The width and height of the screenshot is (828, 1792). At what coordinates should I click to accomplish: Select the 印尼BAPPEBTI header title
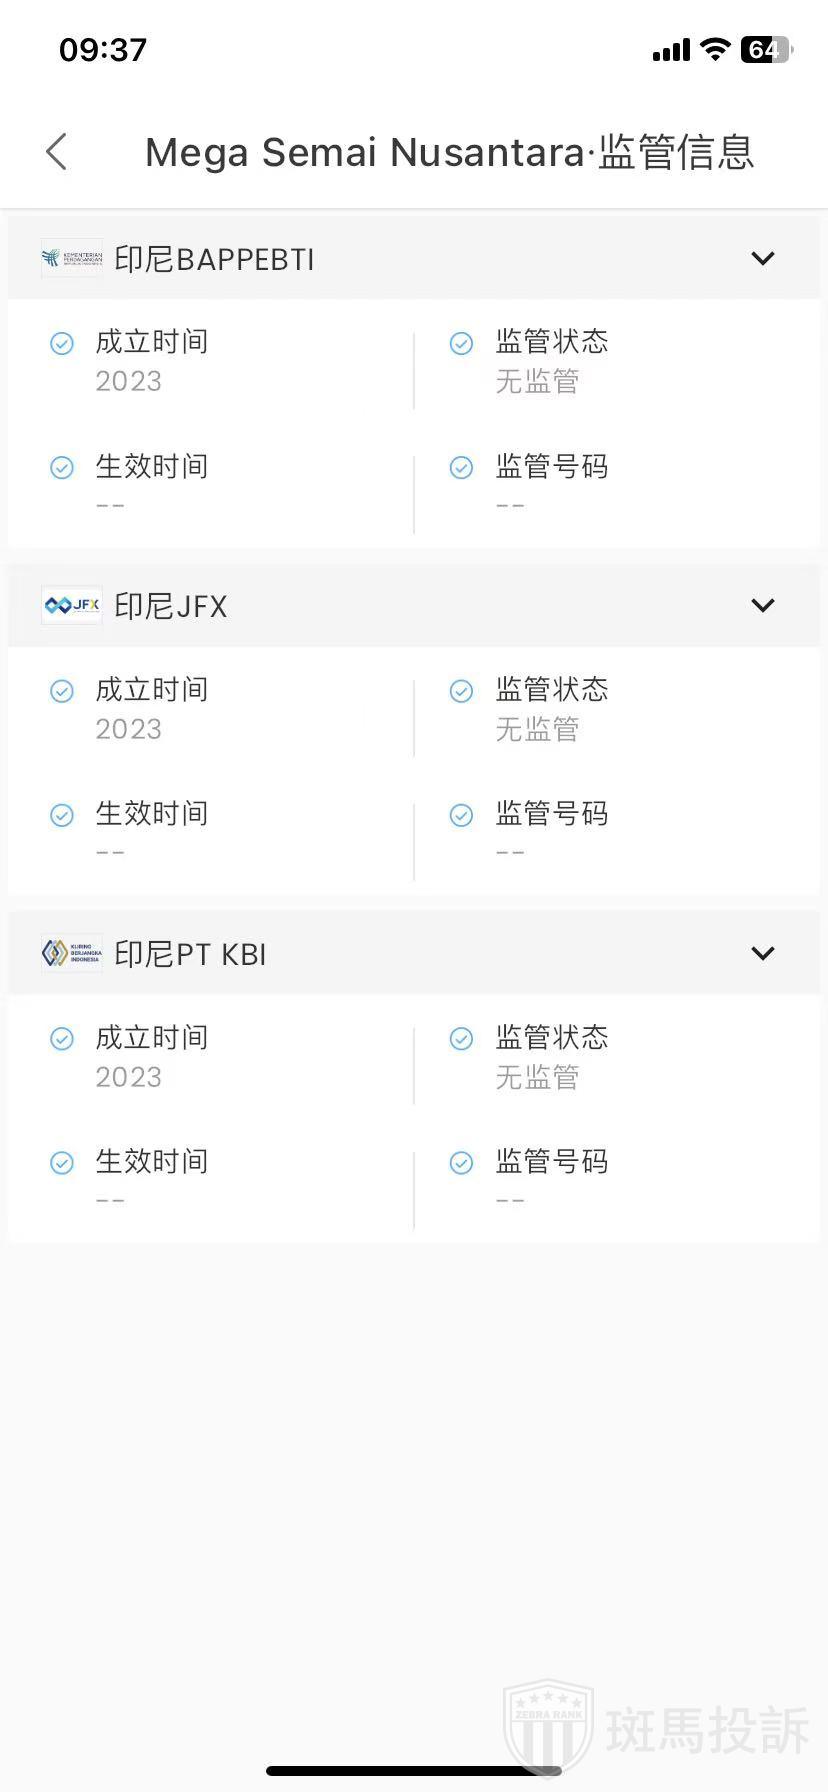(x=214, y=260)
